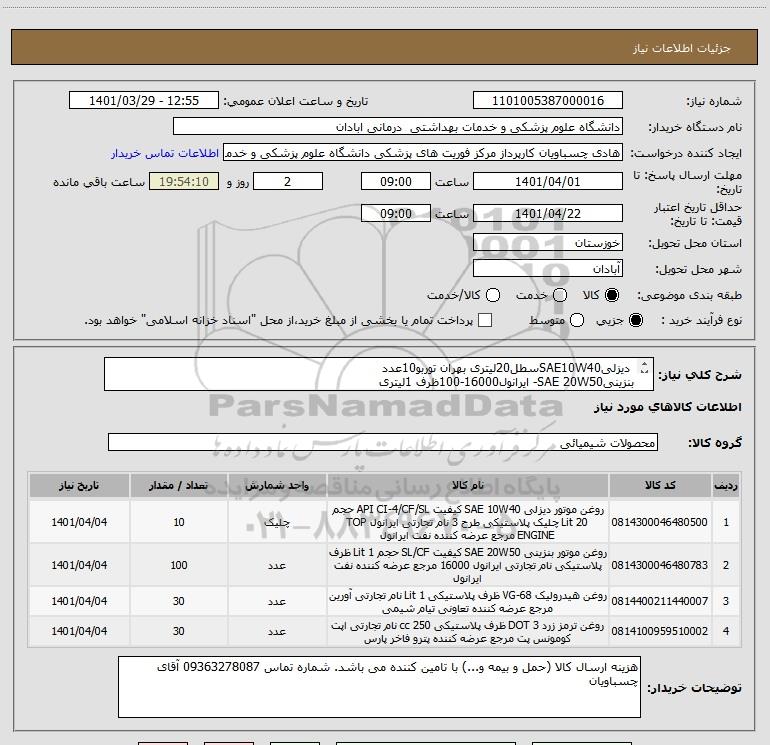The height and width of the screenshot is (745, 770).
Task: Click the SAE 20W50 gasoline oil product name
Action: 468,565
